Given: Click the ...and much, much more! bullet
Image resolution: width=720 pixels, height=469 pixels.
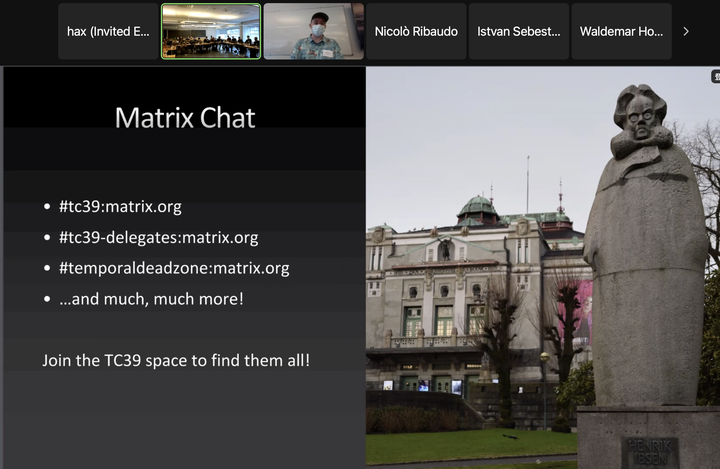Looking at the screenshot, I should [151, 299].
